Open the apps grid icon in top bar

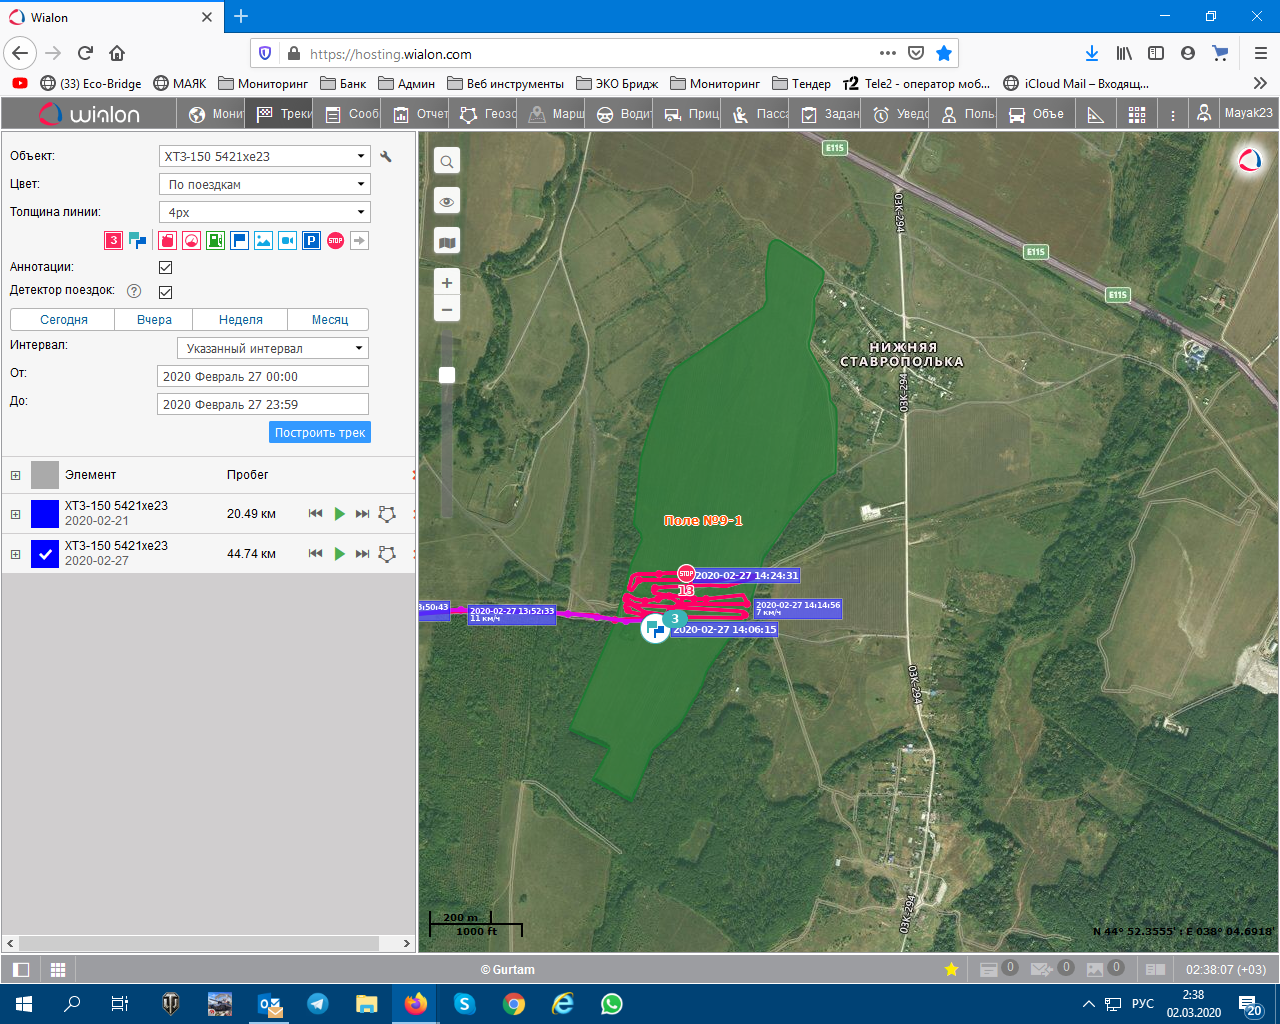(x=1137, y=115)
